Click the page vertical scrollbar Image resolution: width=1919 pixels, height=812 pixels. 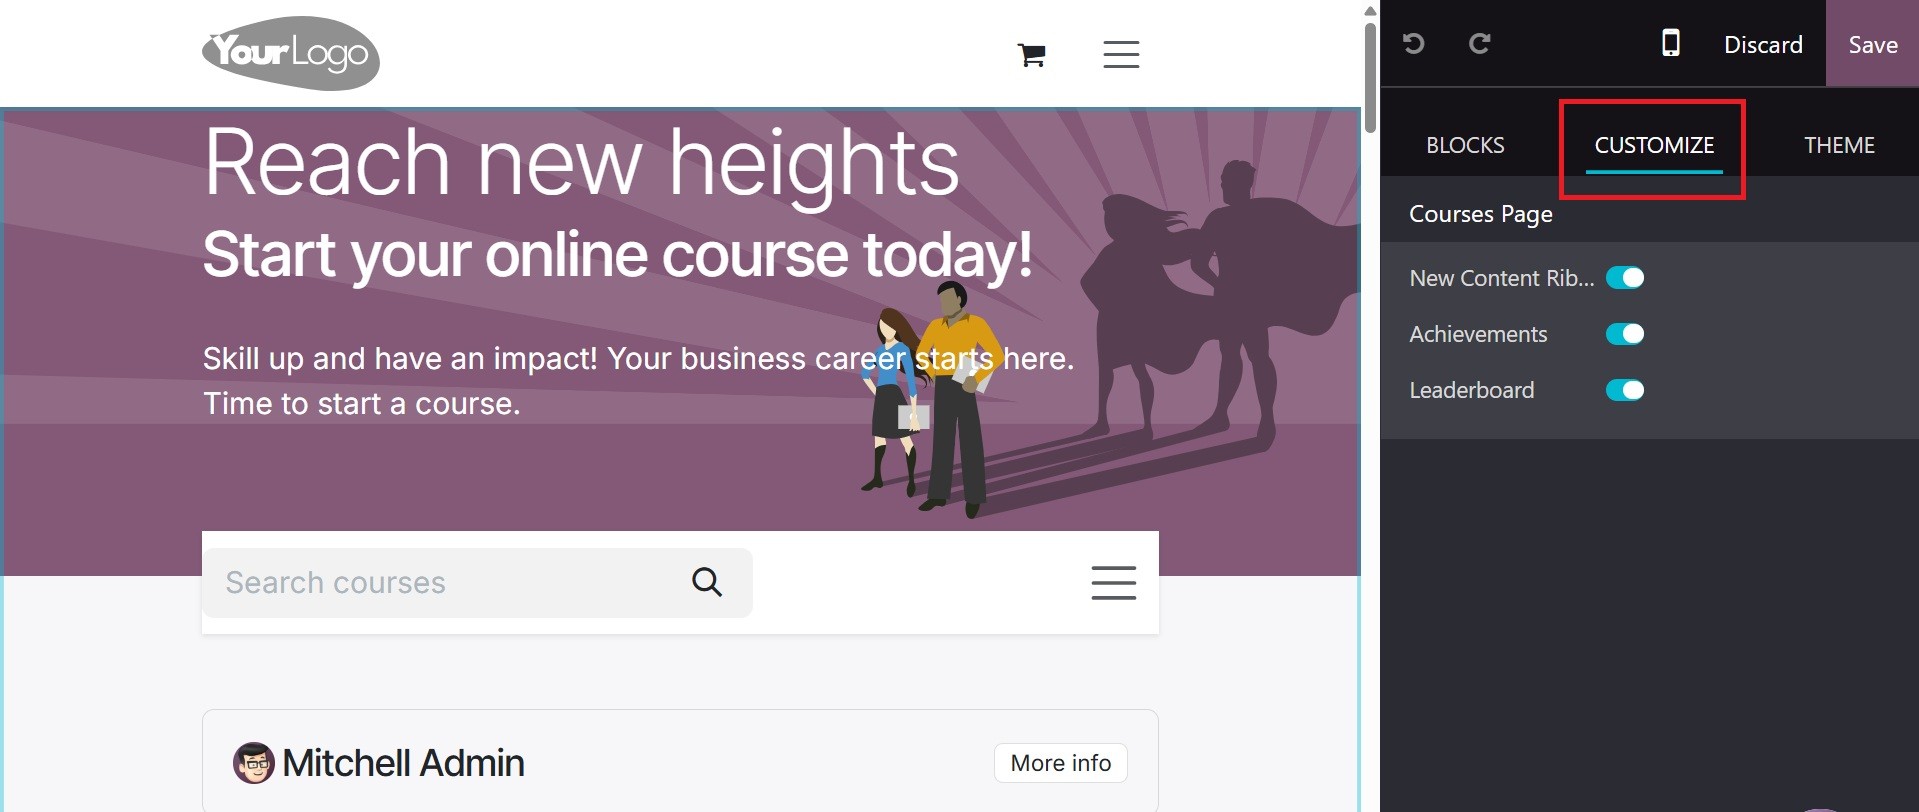point(1370,78)
